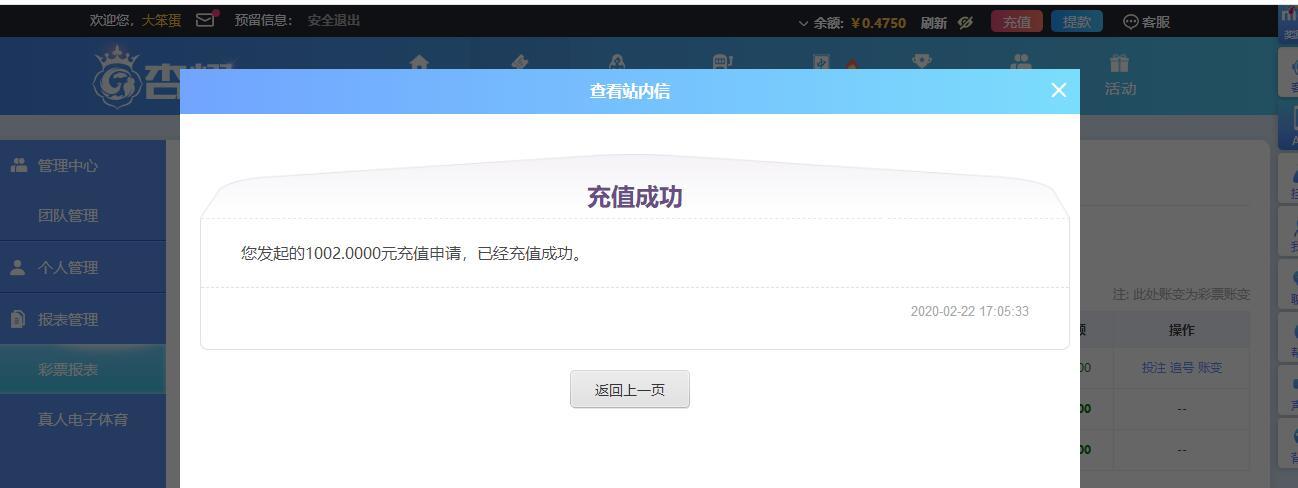Open 团队管理 in the sidebar
The width and height of the screenshot is (1298, 488).
68,216
